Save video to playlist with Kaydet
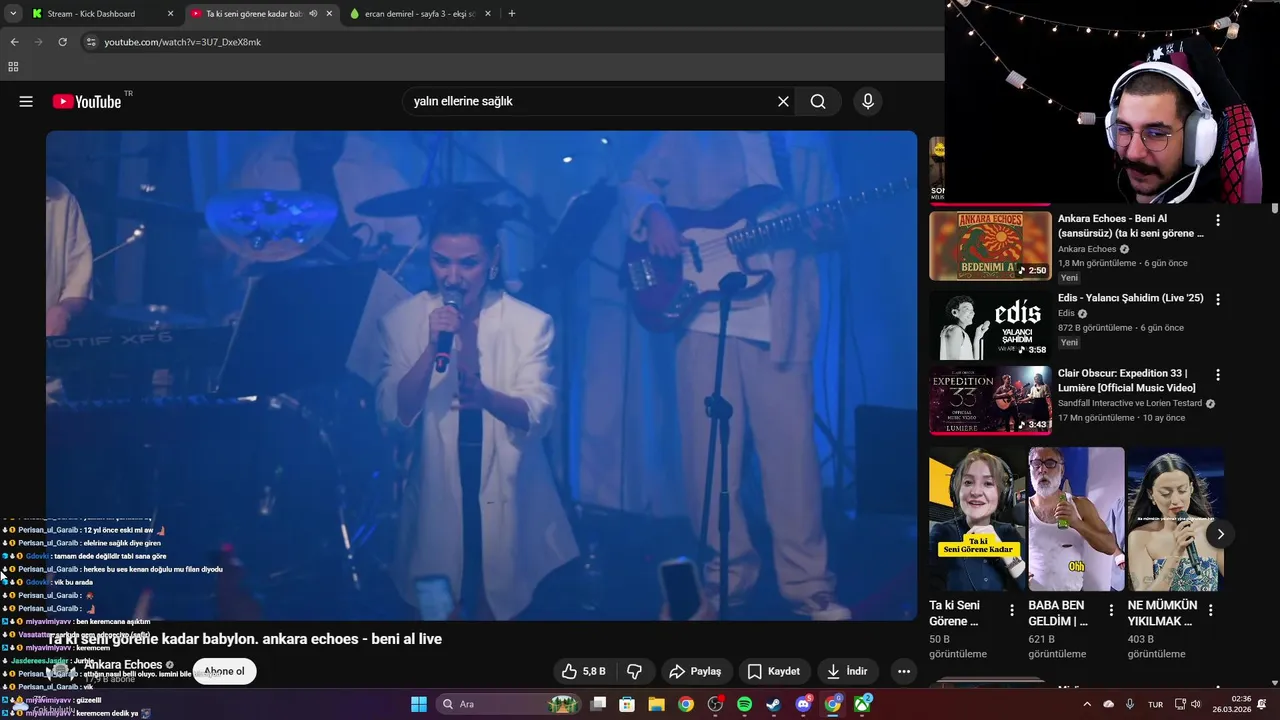Screen dimensions: 1280x720 pos(774,671)
